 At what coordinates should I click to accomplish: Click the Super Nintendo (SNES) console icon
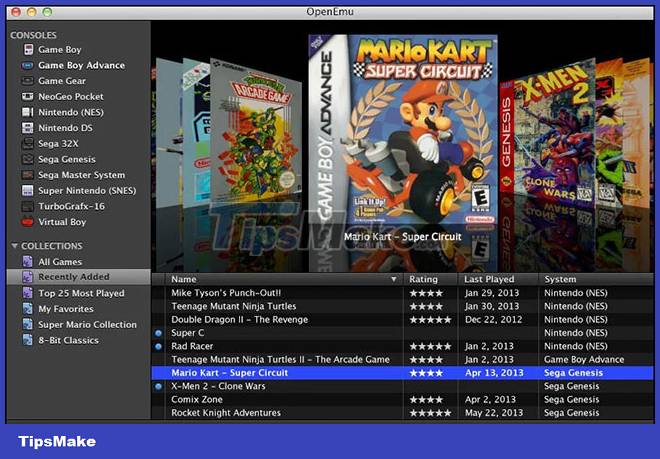(x=27, y=190)
